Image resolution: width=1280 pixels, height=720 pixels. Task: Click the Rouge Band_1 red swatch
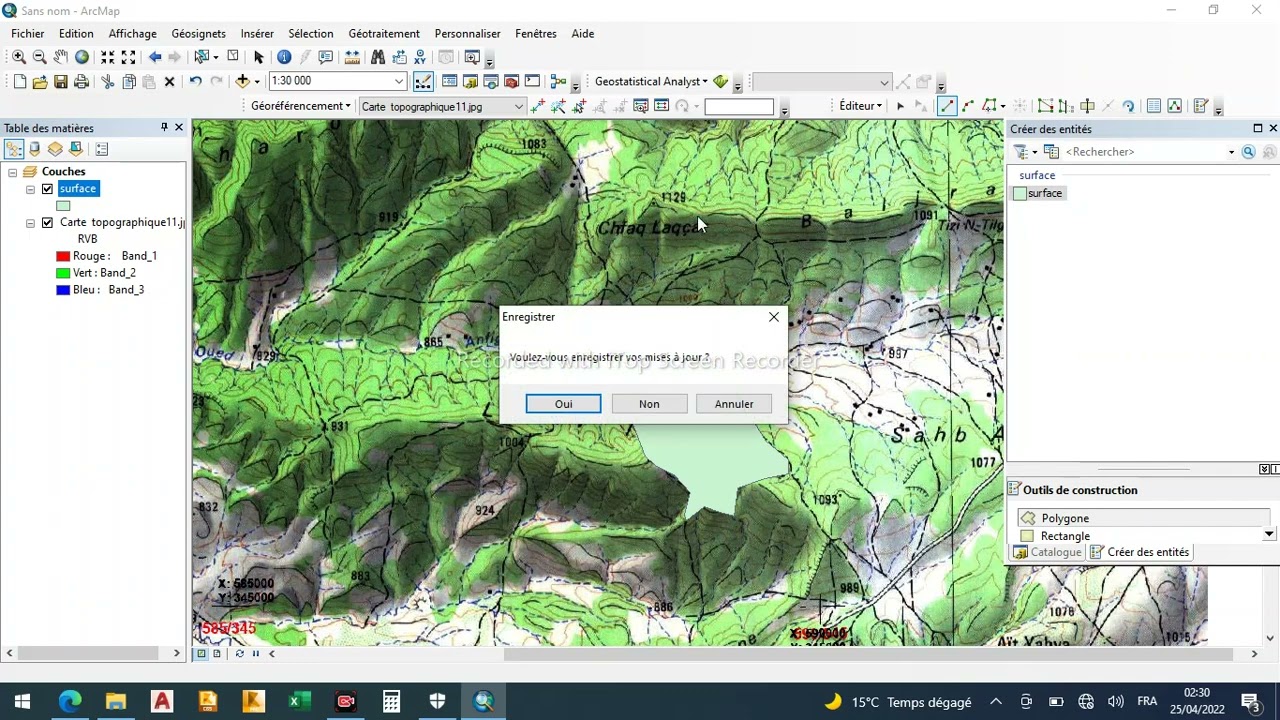click(63, 256)
